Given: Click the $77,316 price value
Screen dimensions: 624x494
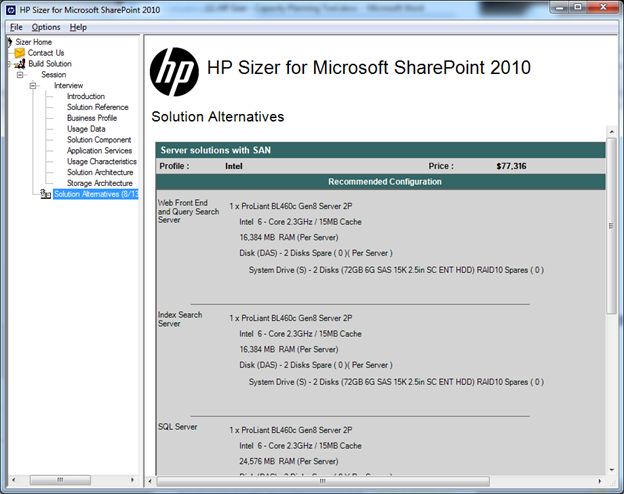Looking at the screenshot, I should (511, 166).
